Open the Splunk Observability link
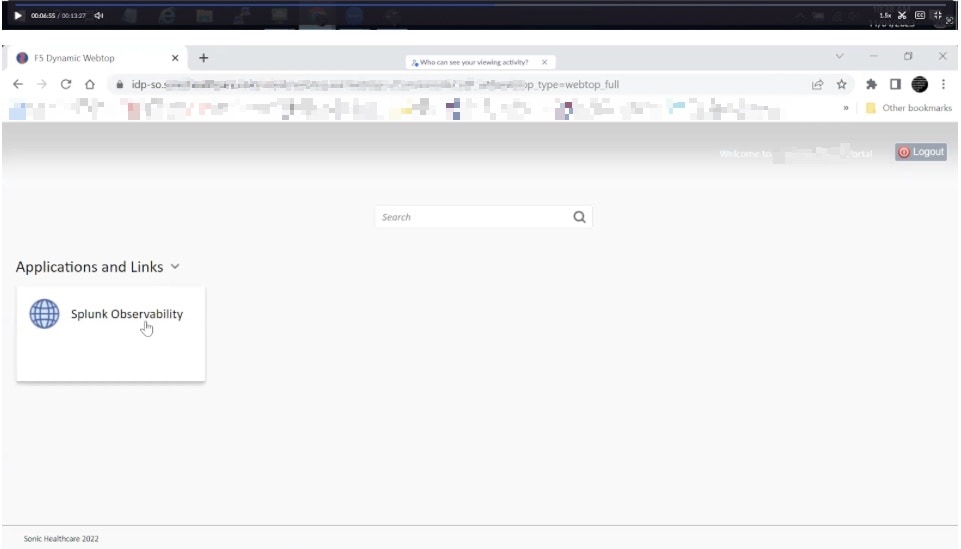 coord(127,314)
